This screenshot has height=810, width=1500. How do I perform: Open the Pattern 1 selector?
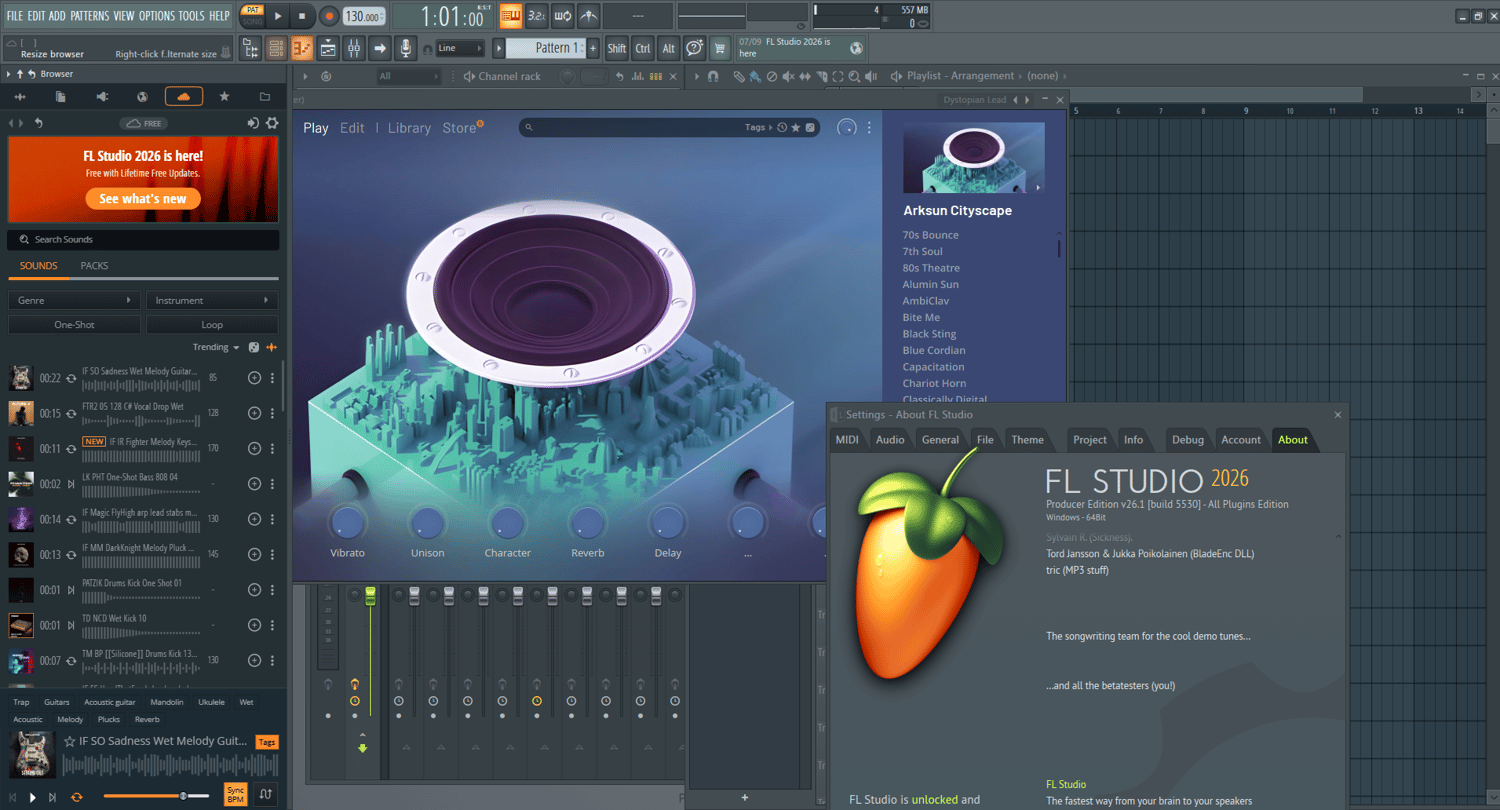click(546, 48)
